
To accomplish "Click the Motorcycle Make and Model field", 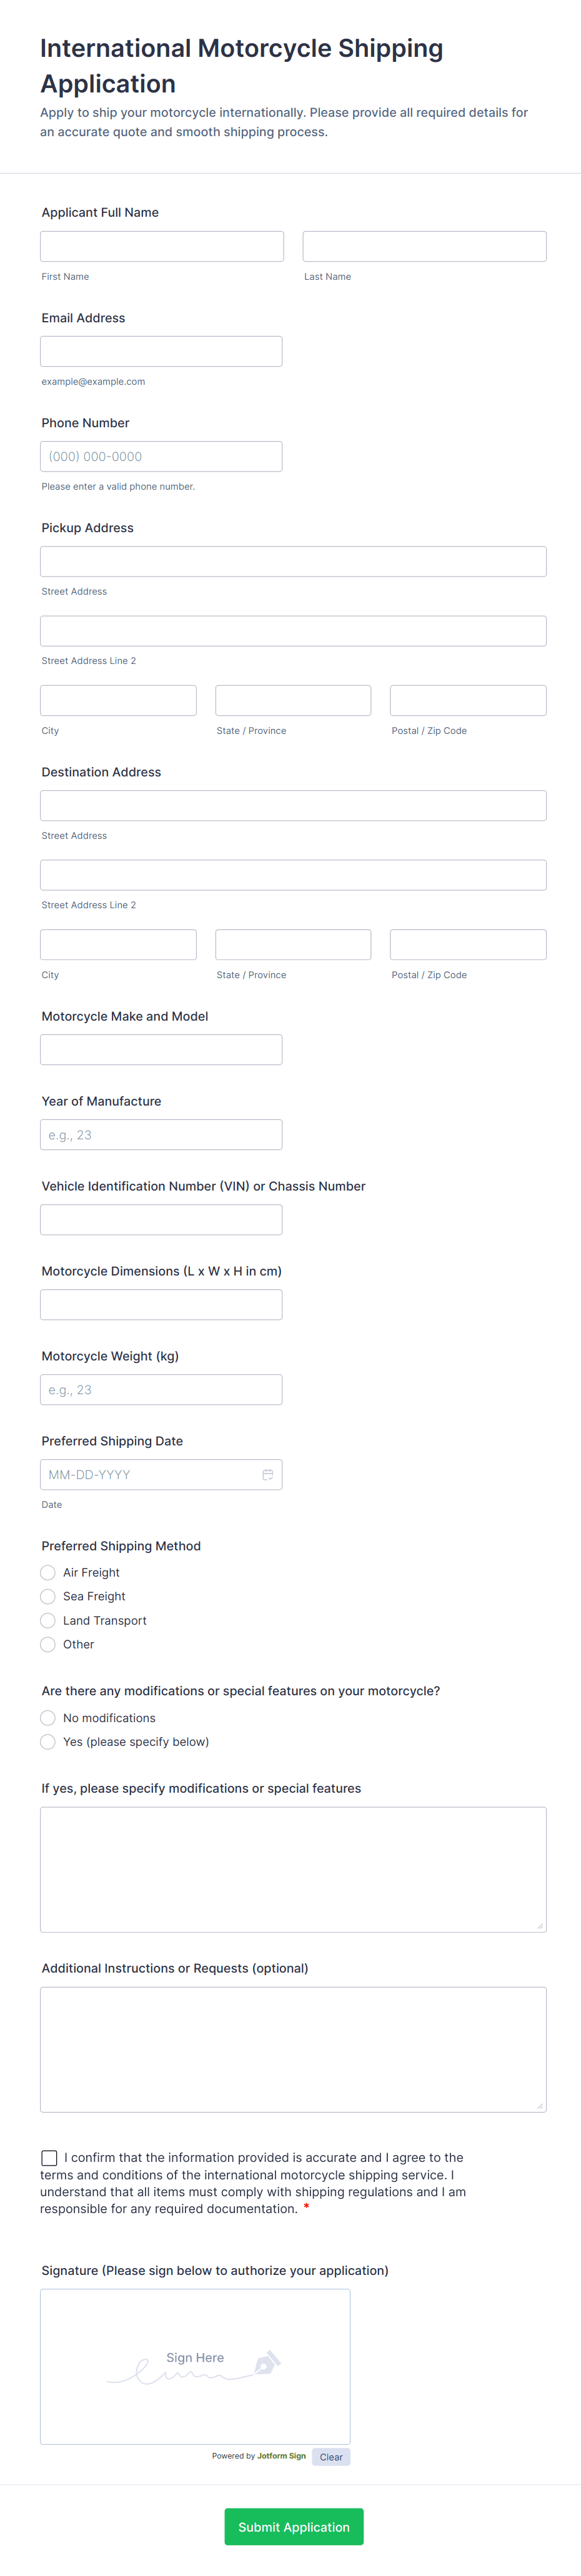I will tap(161, 1048).
